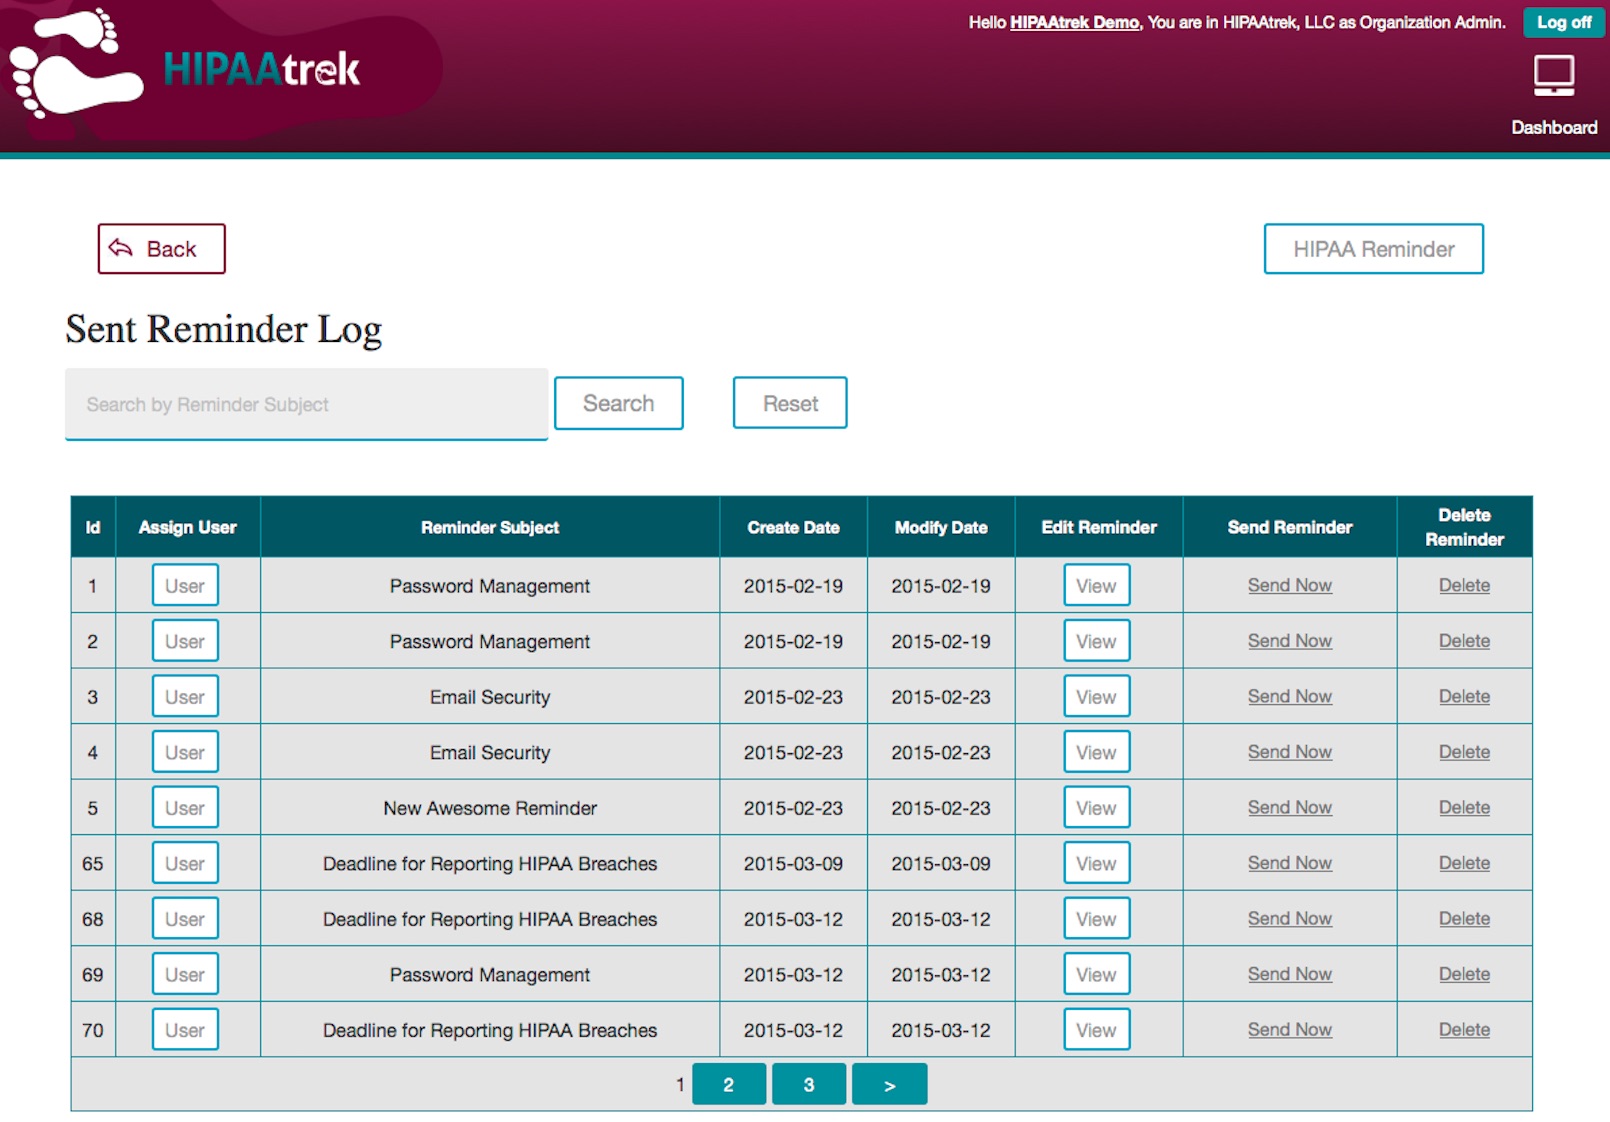Assign User for reminder Id 68
This screenshot has height=1122, width=1610.
click(x=185, y=919)
